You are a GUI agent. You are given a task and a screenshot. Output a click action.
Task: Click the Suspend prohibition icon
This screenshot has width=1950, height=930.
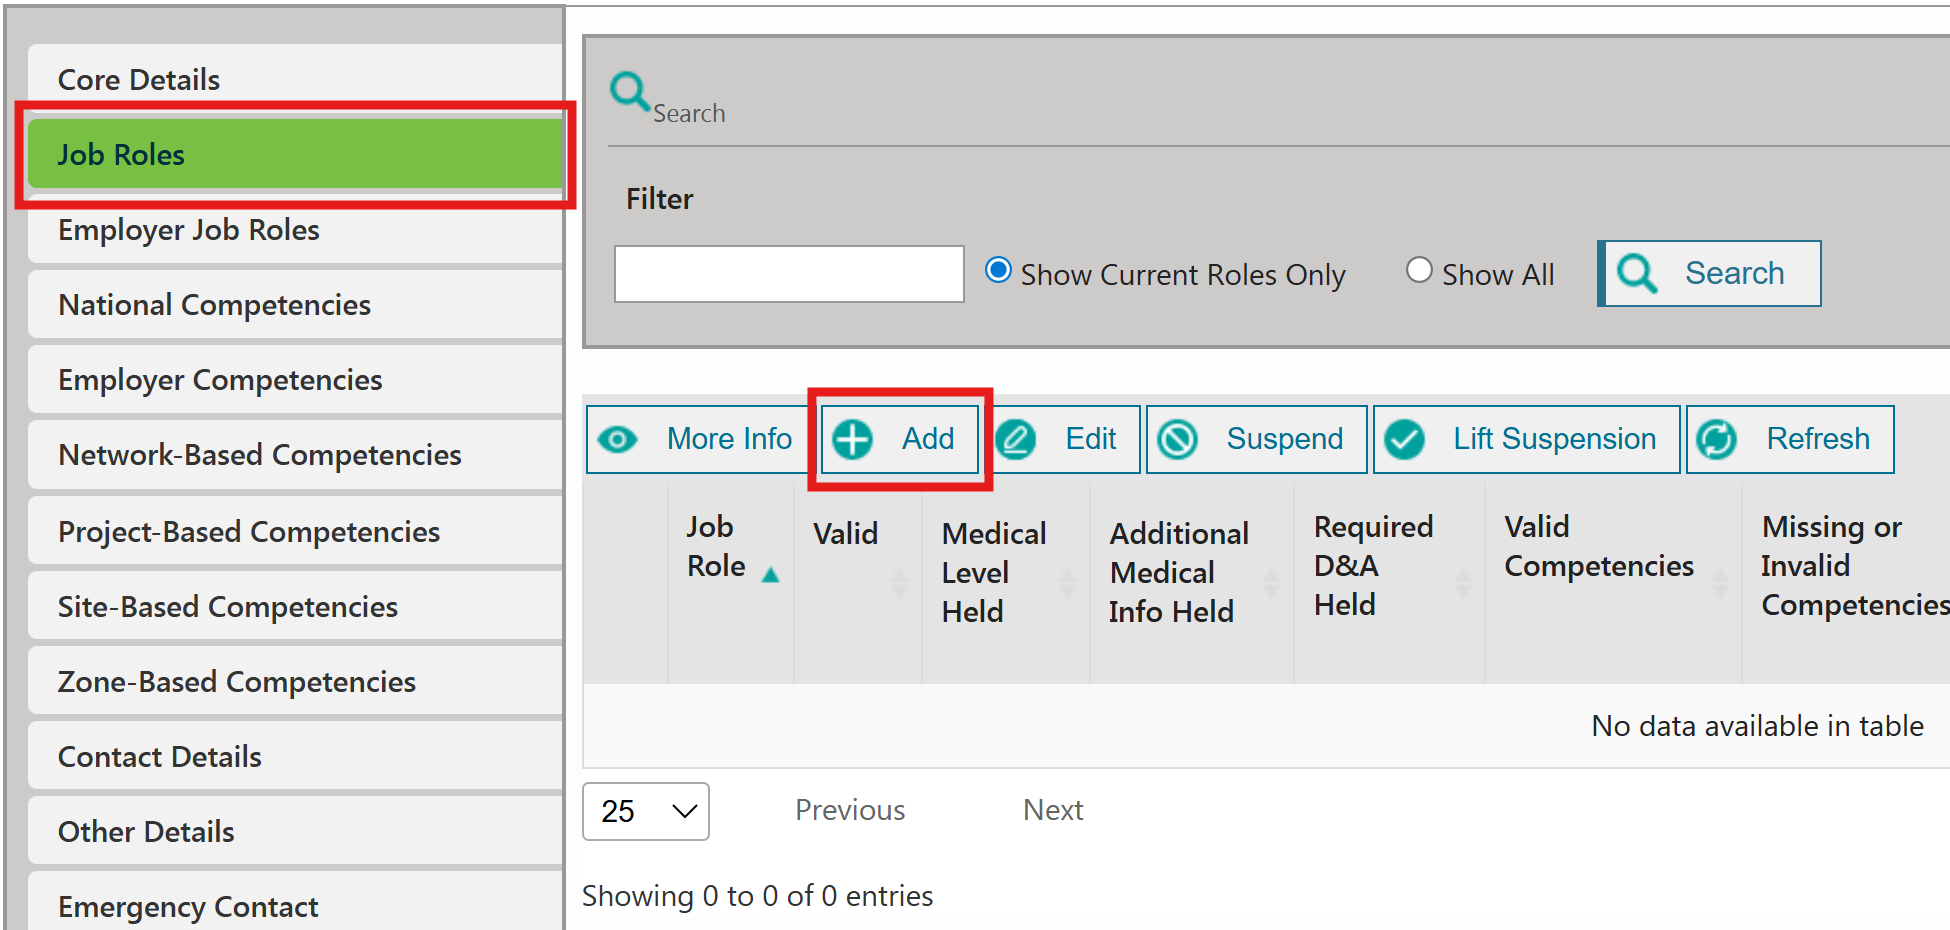click(x=1177, y=439)
